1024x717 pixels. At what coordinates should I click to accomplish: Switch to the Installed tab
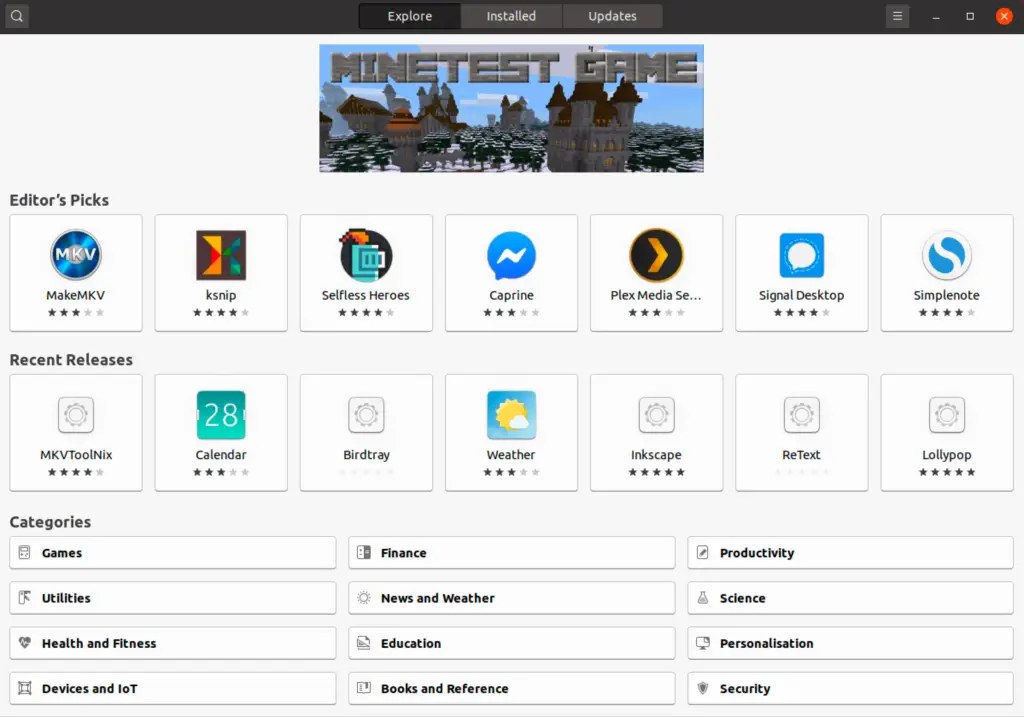[511, 16]
